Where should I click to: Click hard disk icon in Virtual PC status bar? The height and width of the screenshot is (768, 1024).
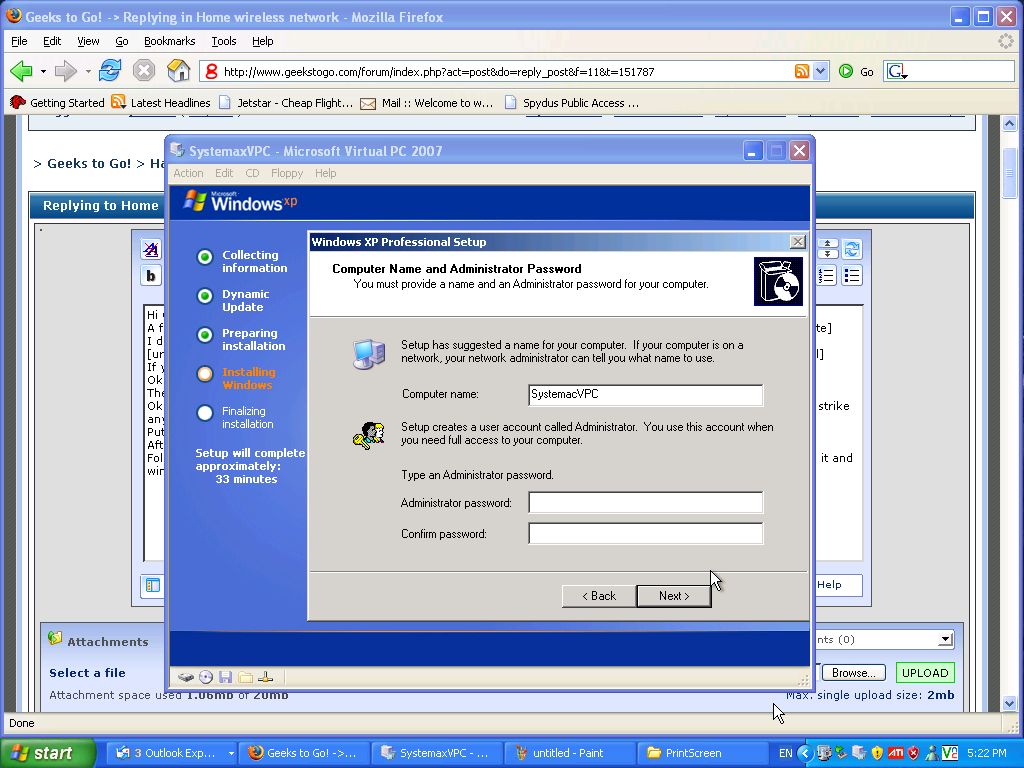tap(185, 677)
